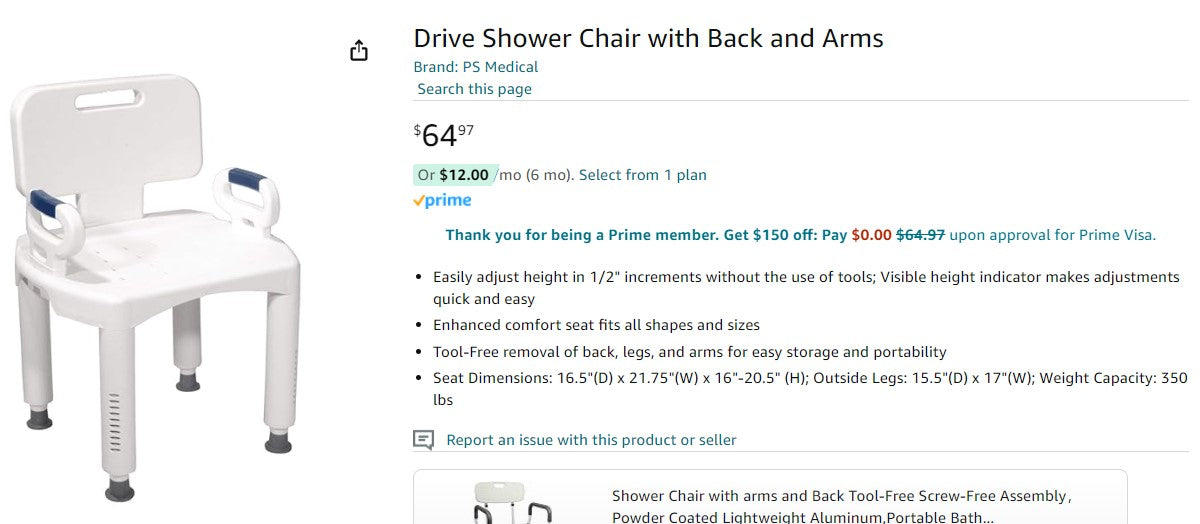Click the large $64.97 price
Screen dimensions: 1200x524
pyautogui.click(x=444, y=135)
